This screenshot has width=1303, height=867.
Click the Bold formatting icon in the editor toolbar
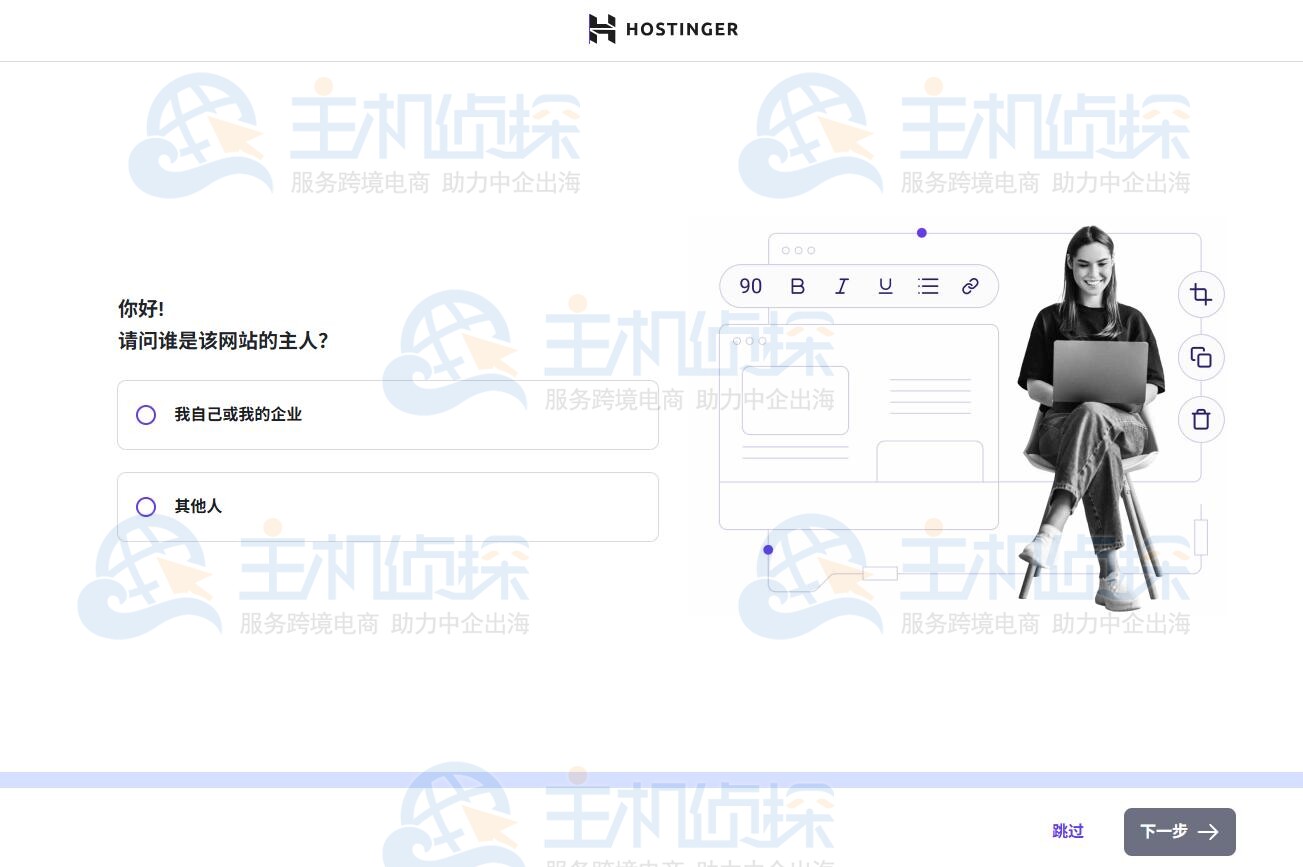pos(797,286)
